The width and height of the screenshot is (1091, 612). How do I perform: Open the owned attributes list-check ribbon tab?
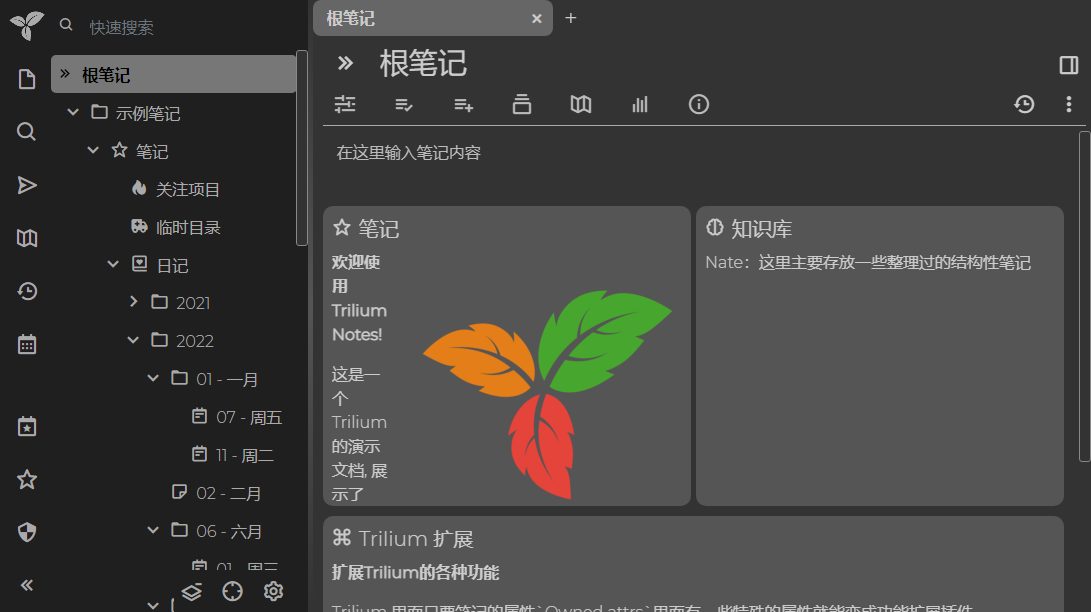point(404,104)
